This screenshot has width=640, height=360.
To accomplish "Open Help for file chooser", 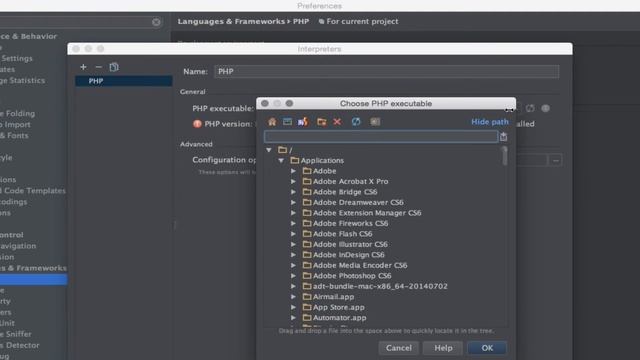I will click(x=443, y=348).
